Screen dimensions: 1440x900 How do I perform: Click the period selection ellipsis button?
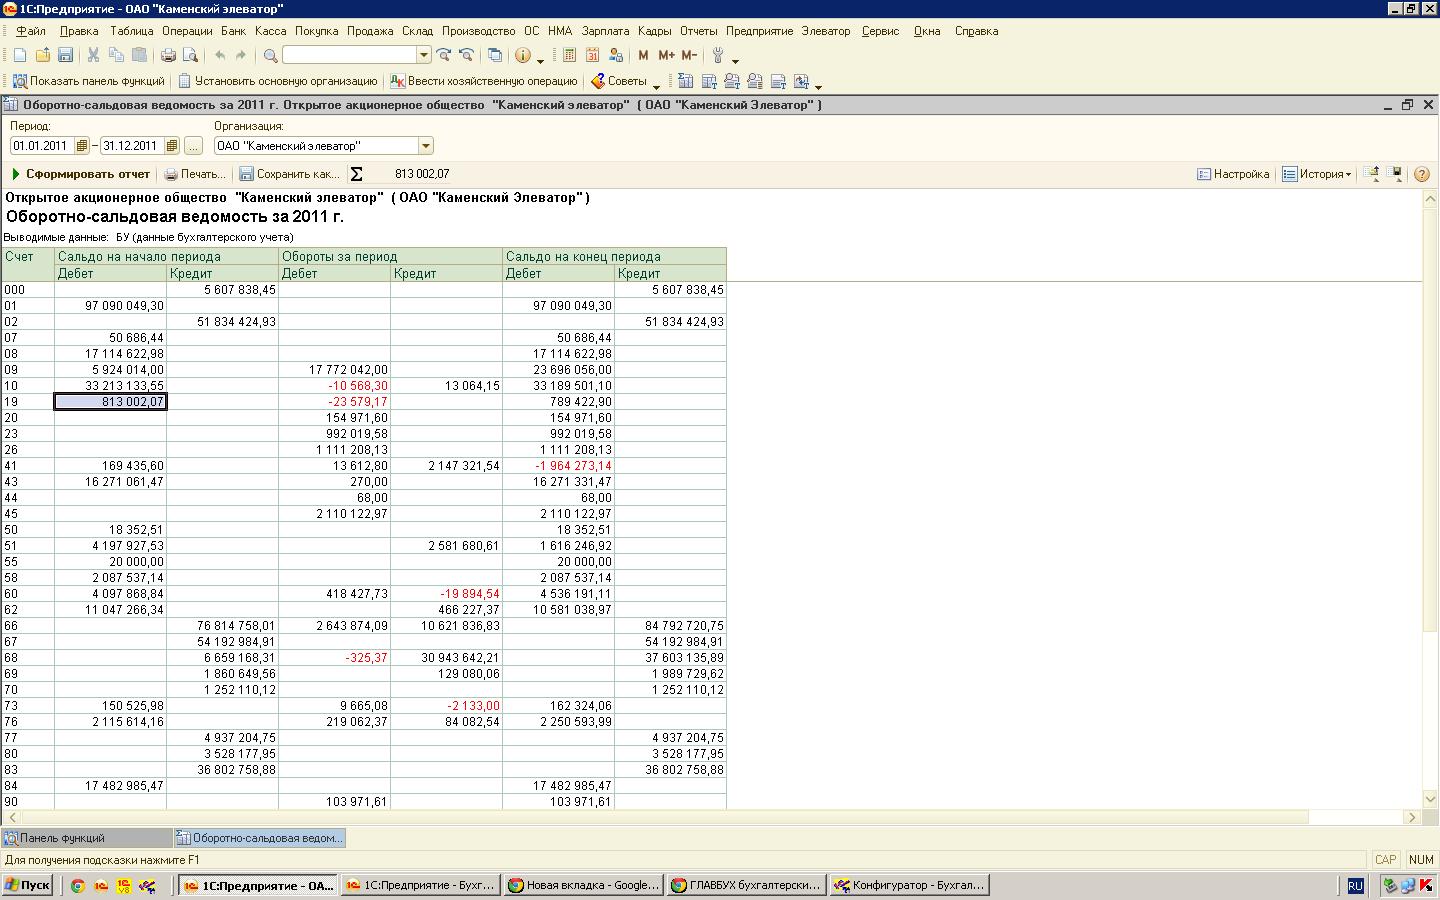(194, 146)
